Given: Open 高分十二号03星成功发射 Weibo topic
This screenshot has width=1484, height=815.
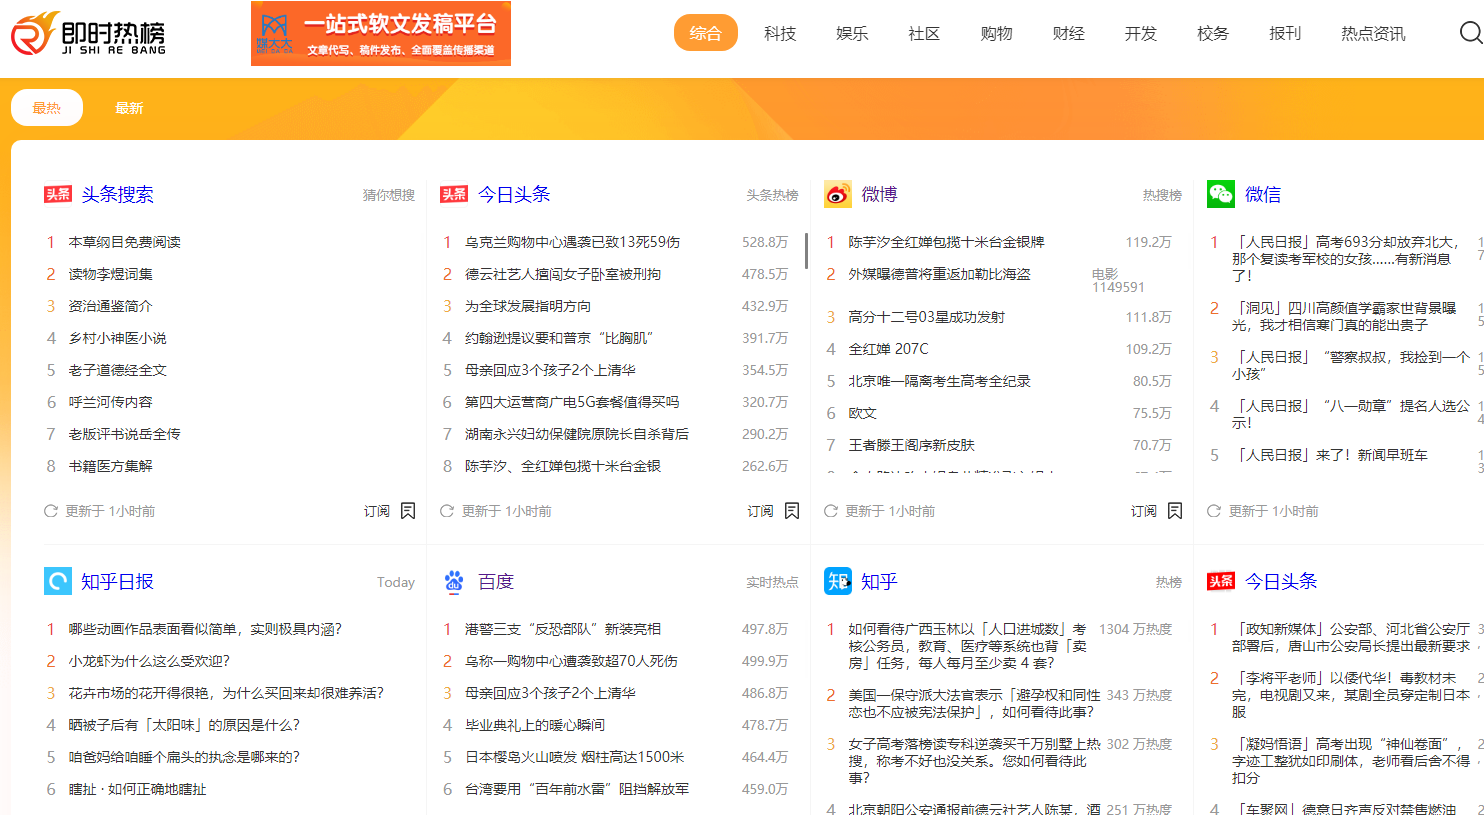Looking at the screenshot, I should coord(927,317).
